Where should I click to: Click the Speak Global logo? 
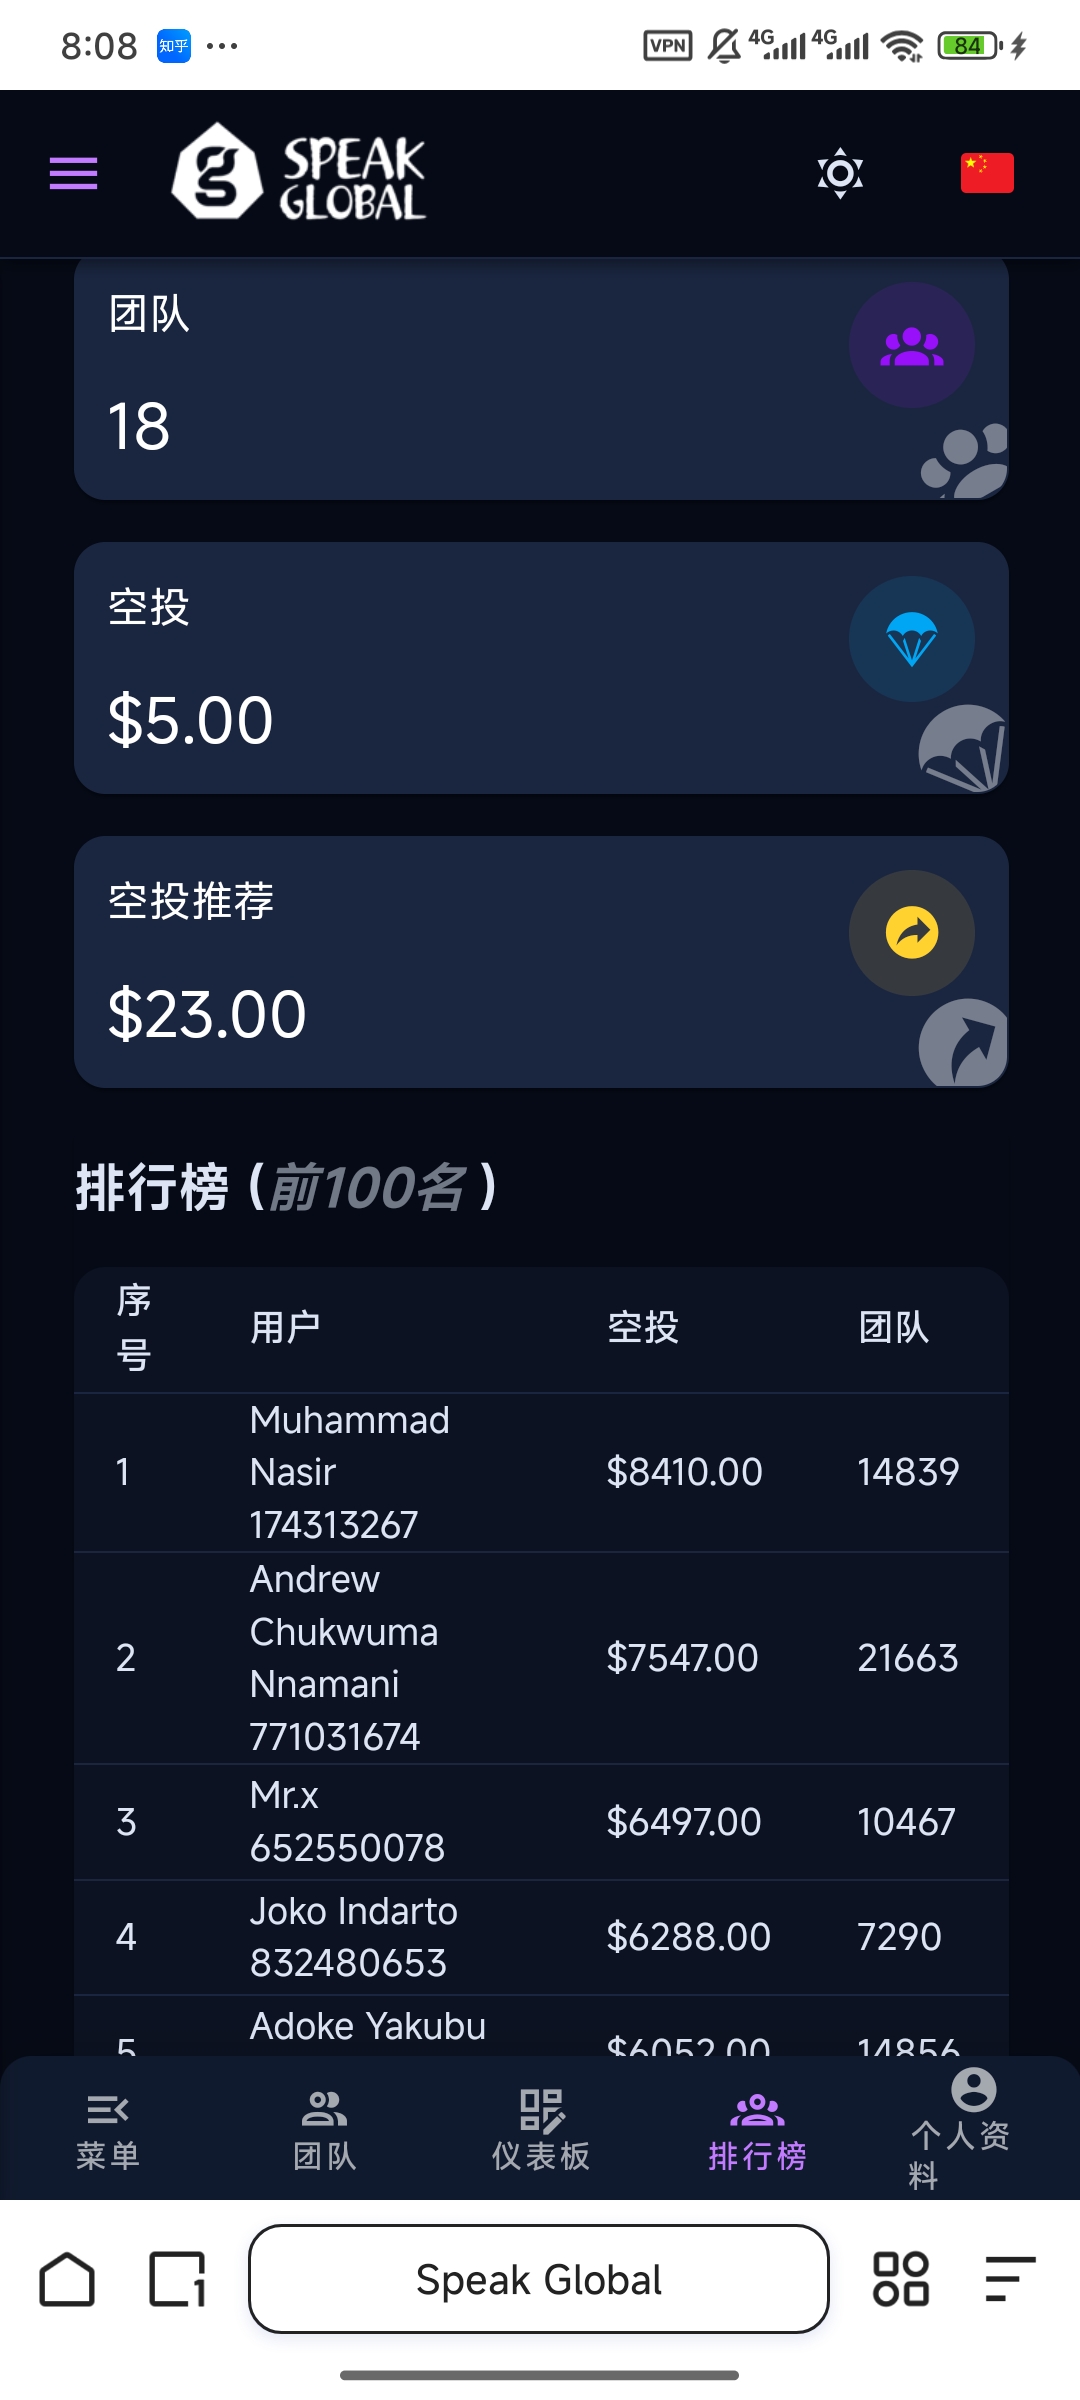(300, 173)
